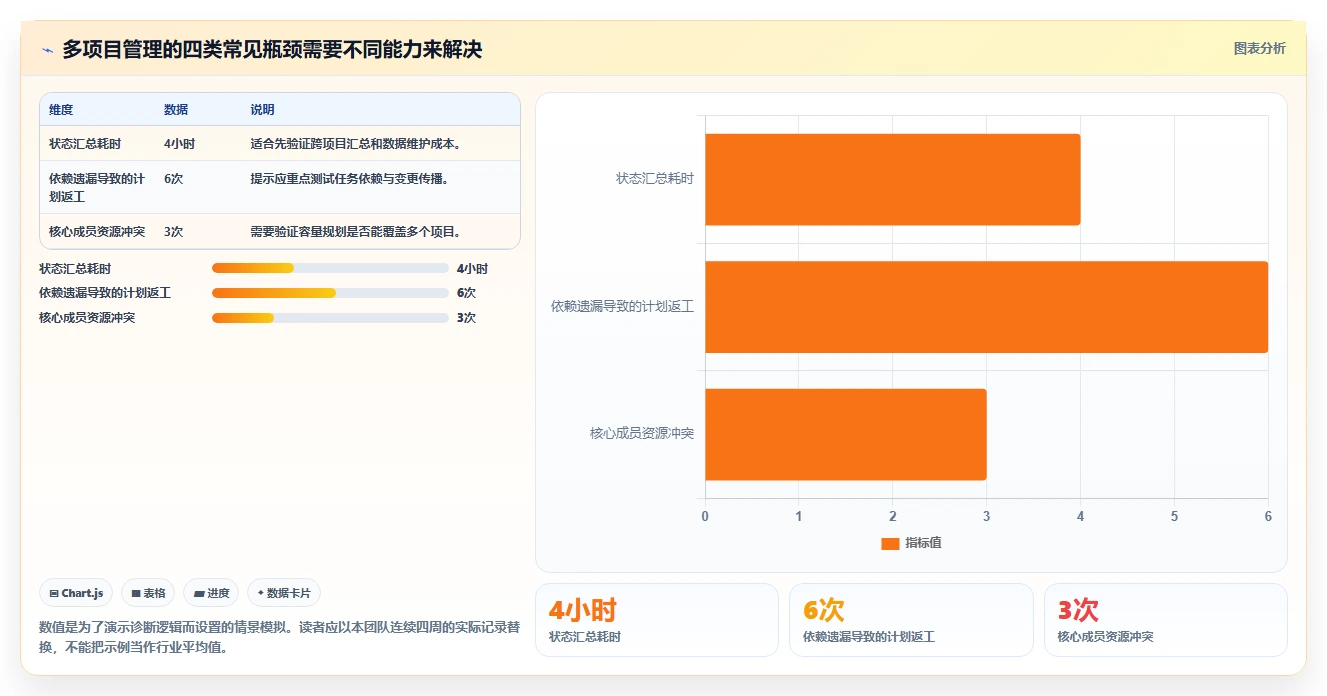The image size is (1327, 696).
Task: Click the 说明 table column header
Action: pyautogui.click(x=262, y=110)
